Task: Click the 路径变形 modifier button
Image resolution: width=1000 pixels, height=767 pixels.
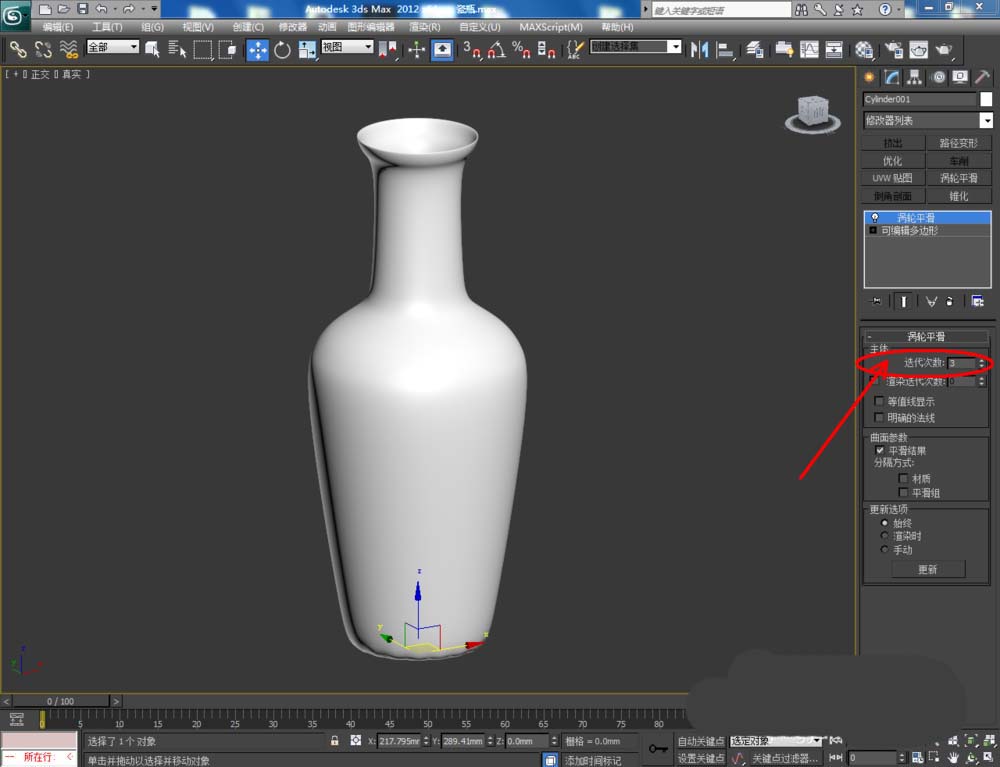Action: click(x=959, y=143)
